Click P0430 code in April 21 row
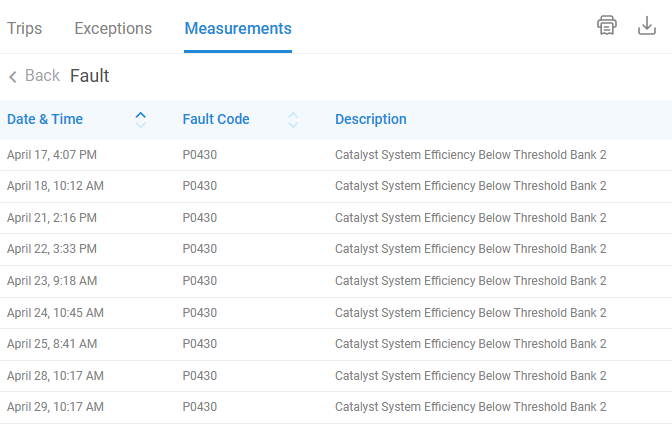 200,218
